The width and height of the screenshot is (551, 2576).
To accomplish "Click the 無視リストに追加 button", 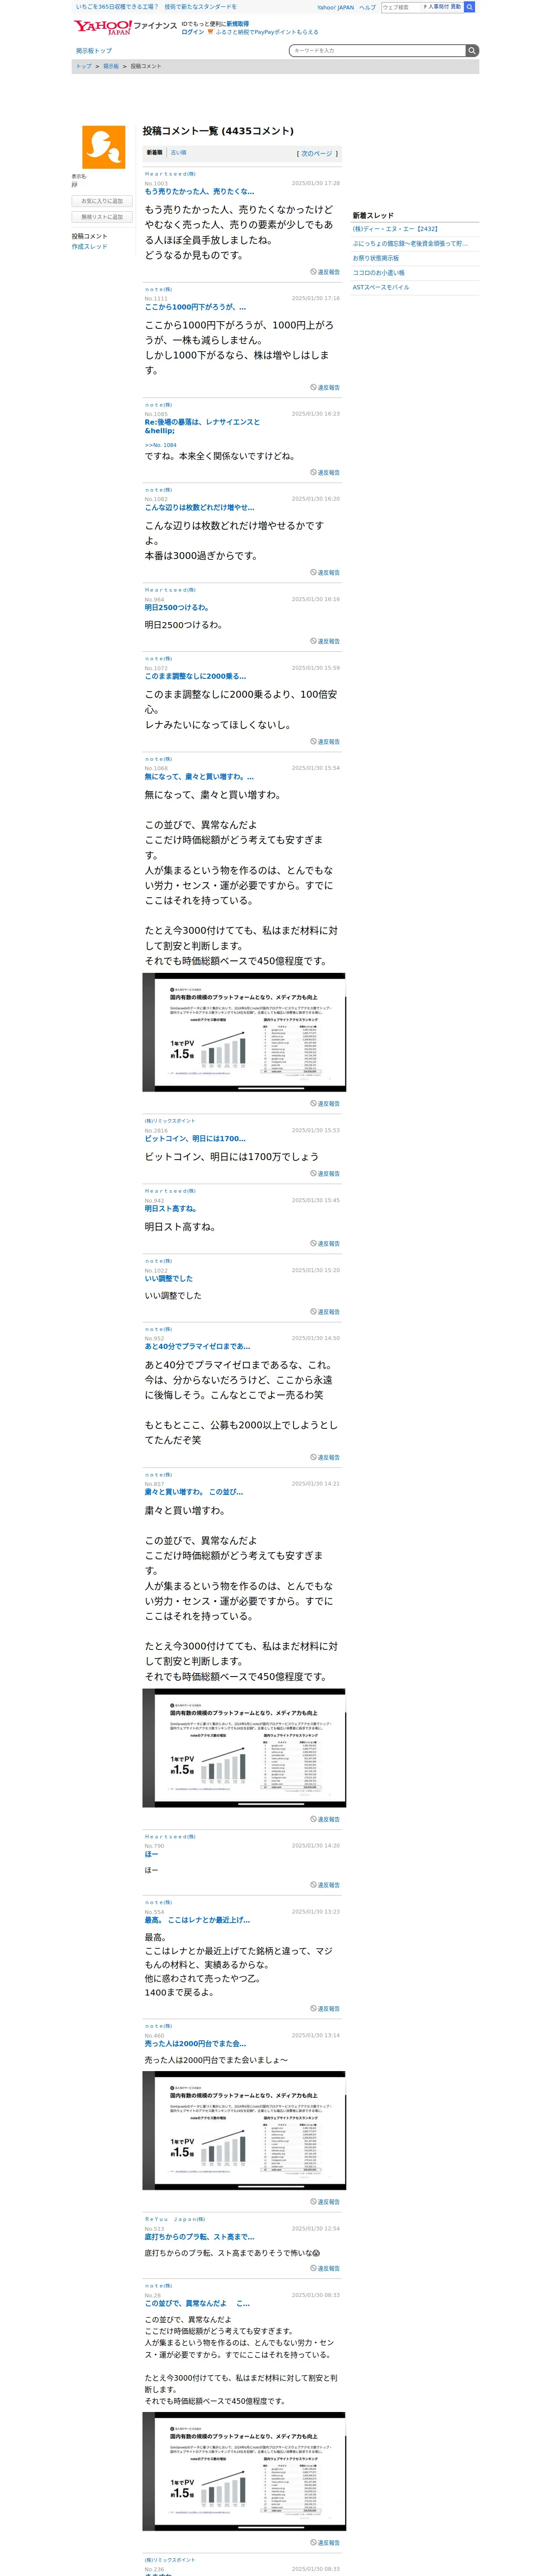I will tap(102, 217).
